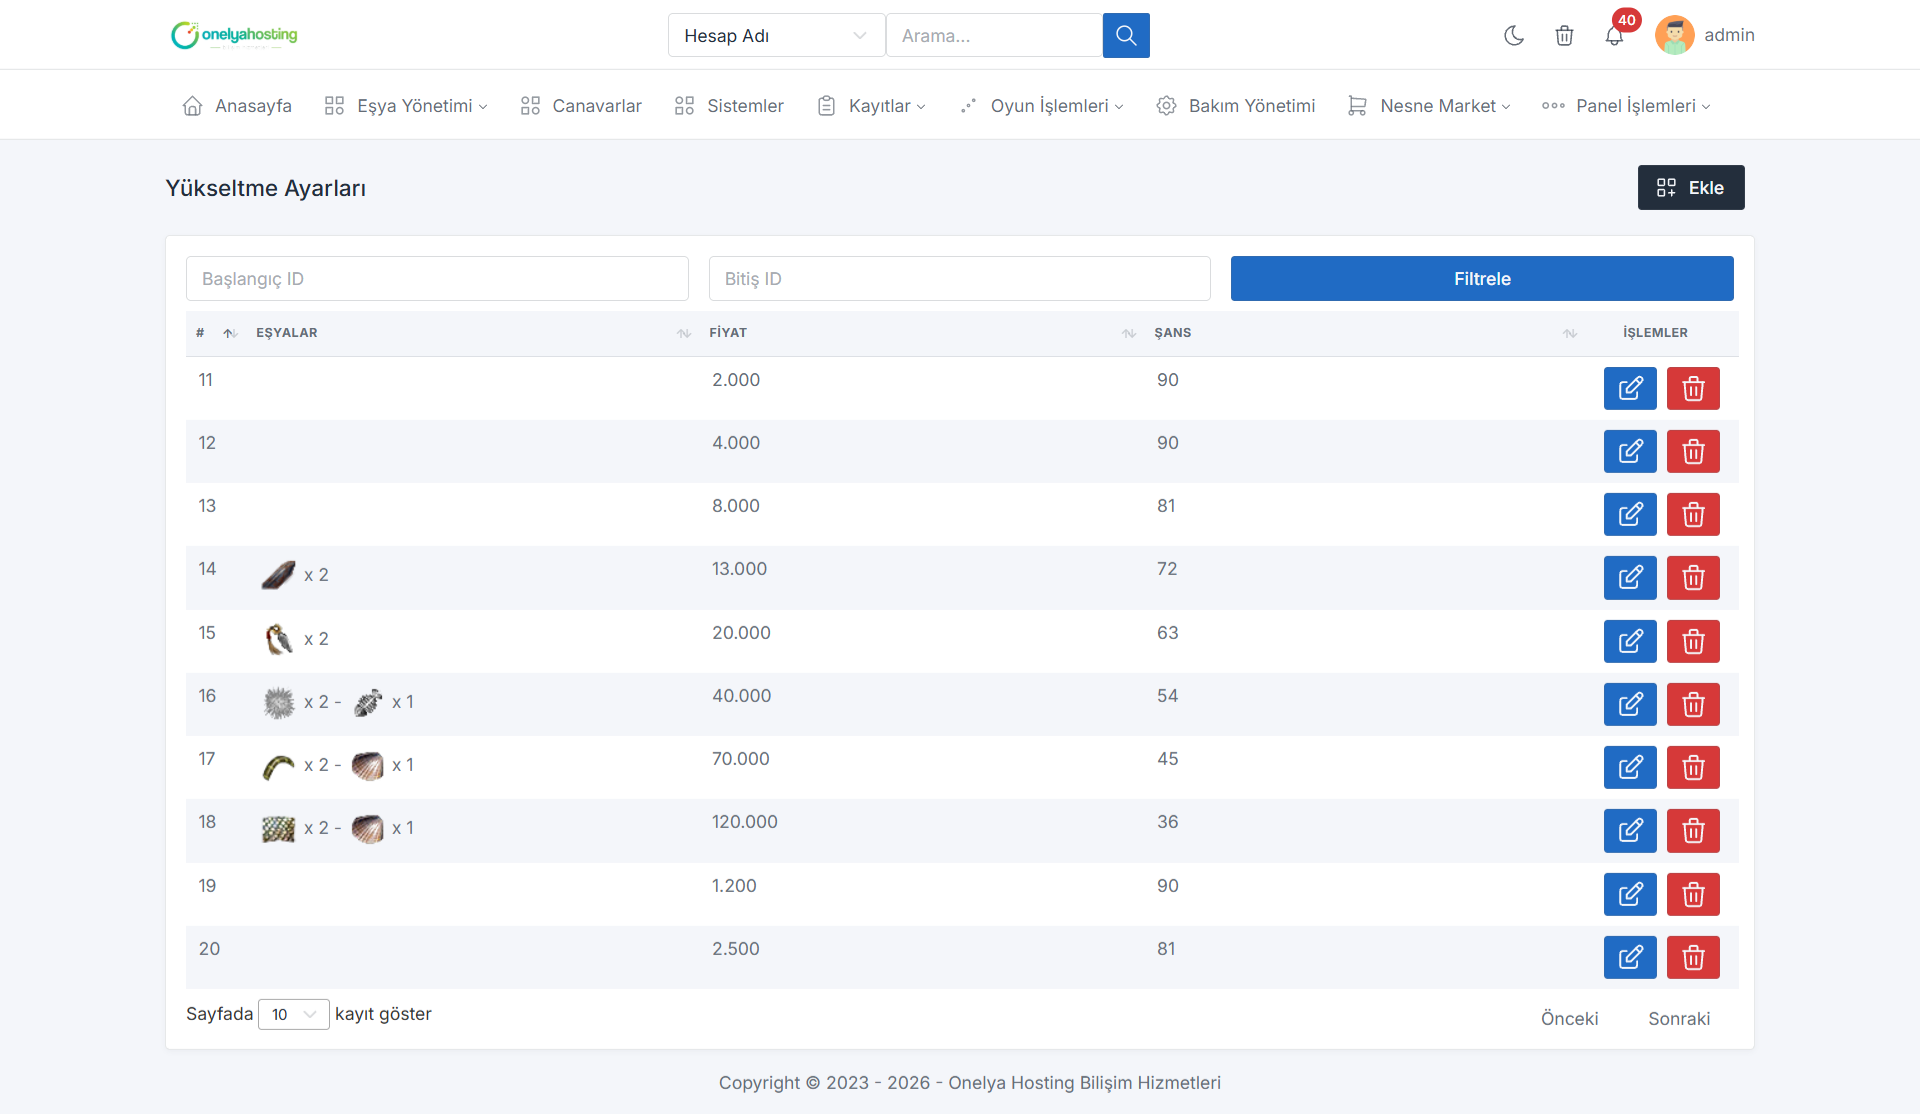This screenshot has width=1920, height=1114.
Task: Open the Sistemler menu item
Action: point(729,106)
